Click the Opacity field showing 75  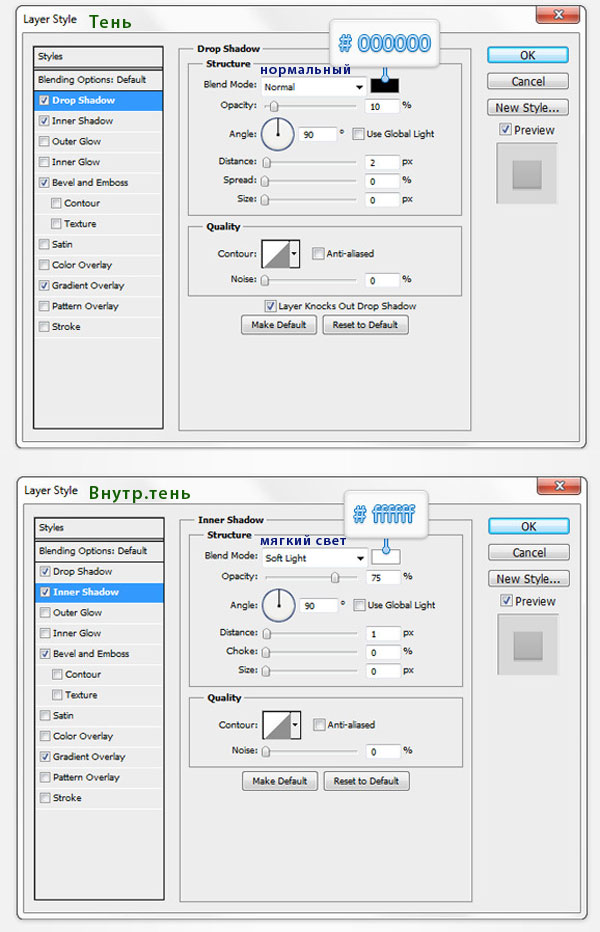381,577
